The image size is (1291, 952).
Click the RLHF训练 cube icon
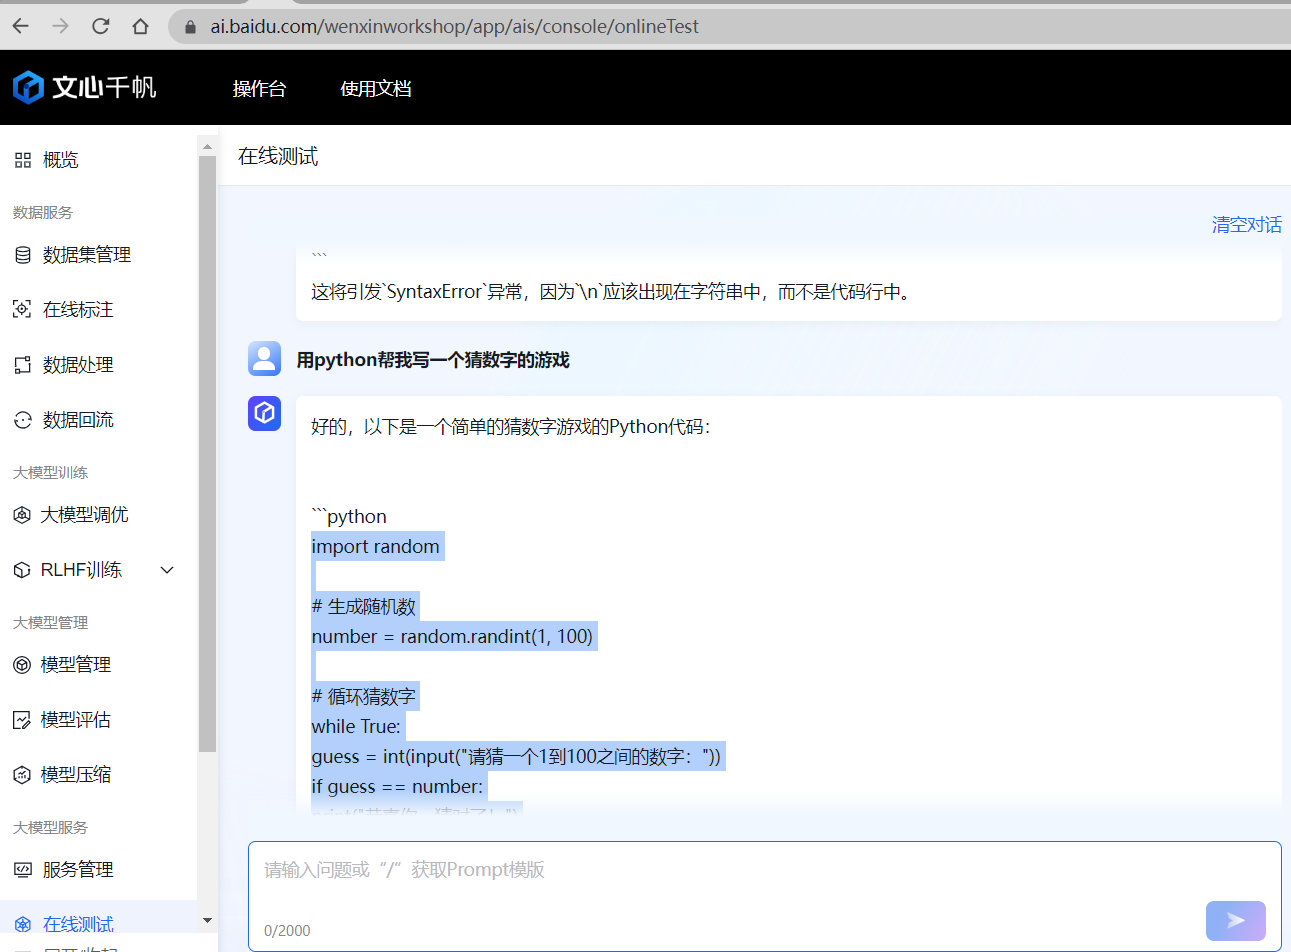click(22, 570)
